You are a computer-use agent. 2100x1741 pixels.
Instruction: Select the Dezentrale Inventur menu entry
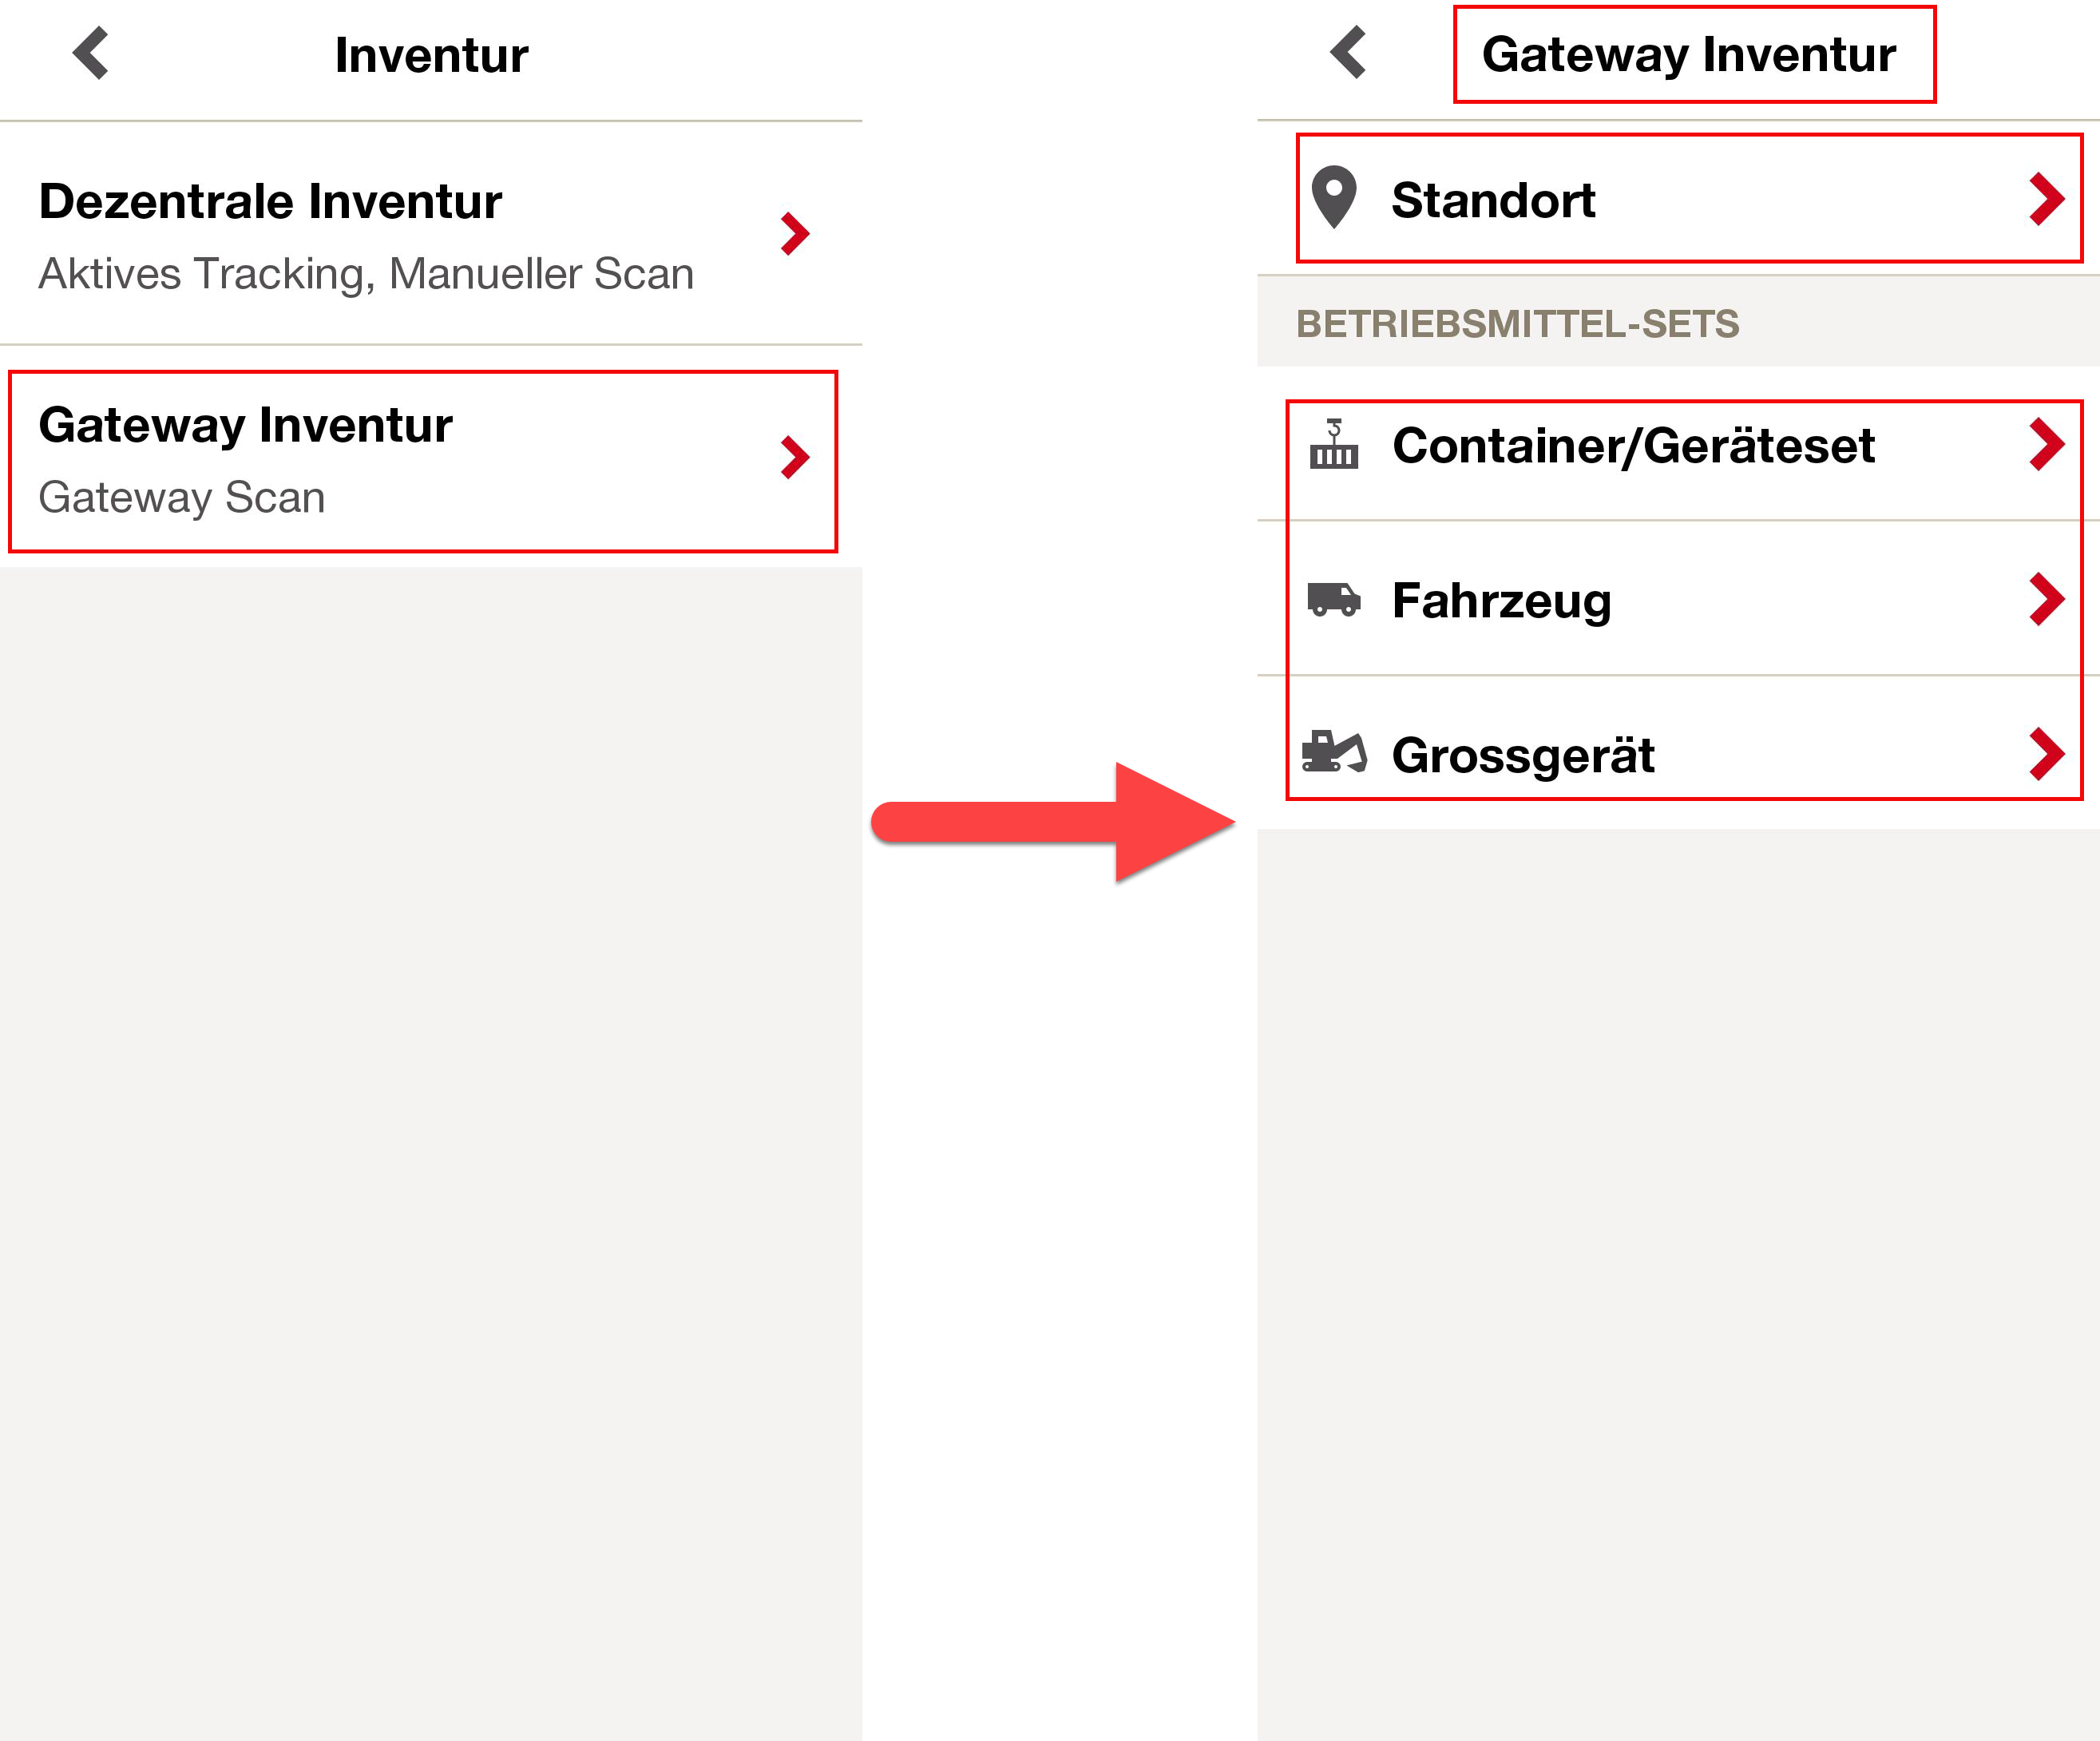coord(431,234)
